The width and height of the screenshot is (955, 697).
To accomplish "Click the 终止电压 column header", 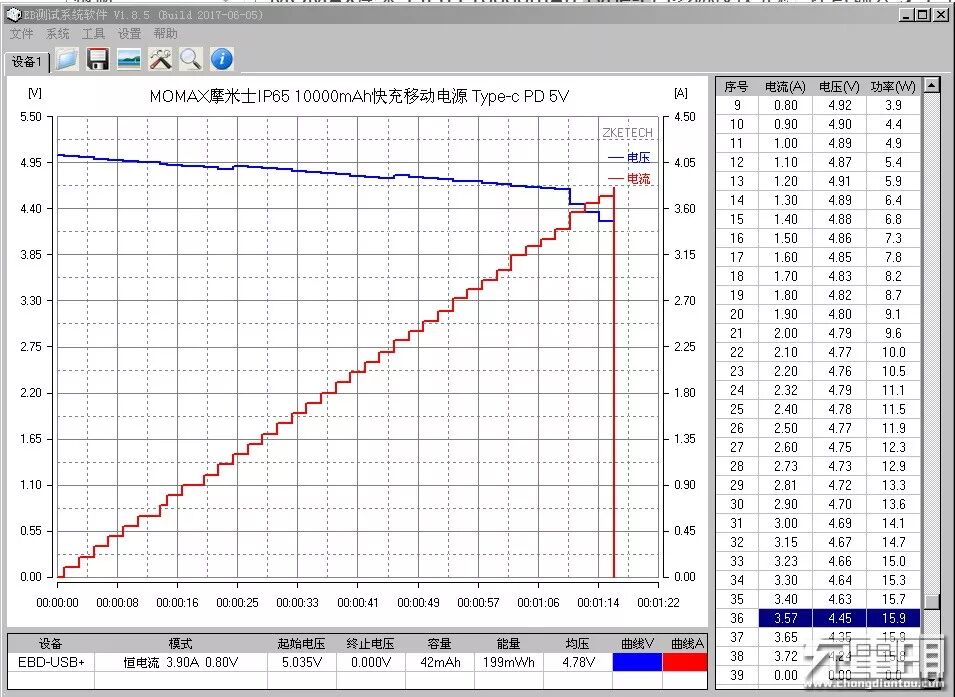I will [370, 643].
